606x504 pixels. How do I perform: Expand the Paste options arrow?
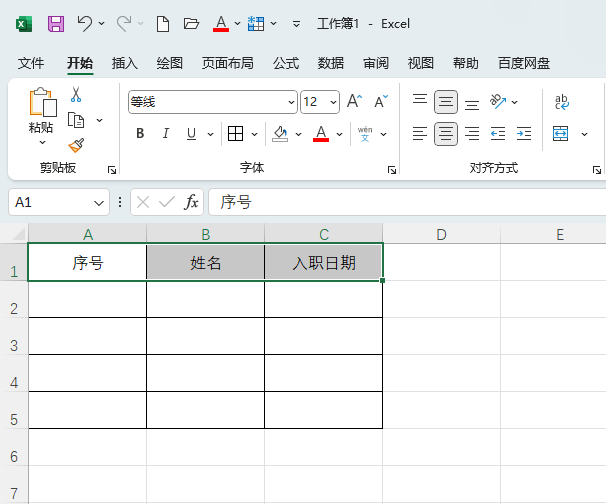pos(43,143)
